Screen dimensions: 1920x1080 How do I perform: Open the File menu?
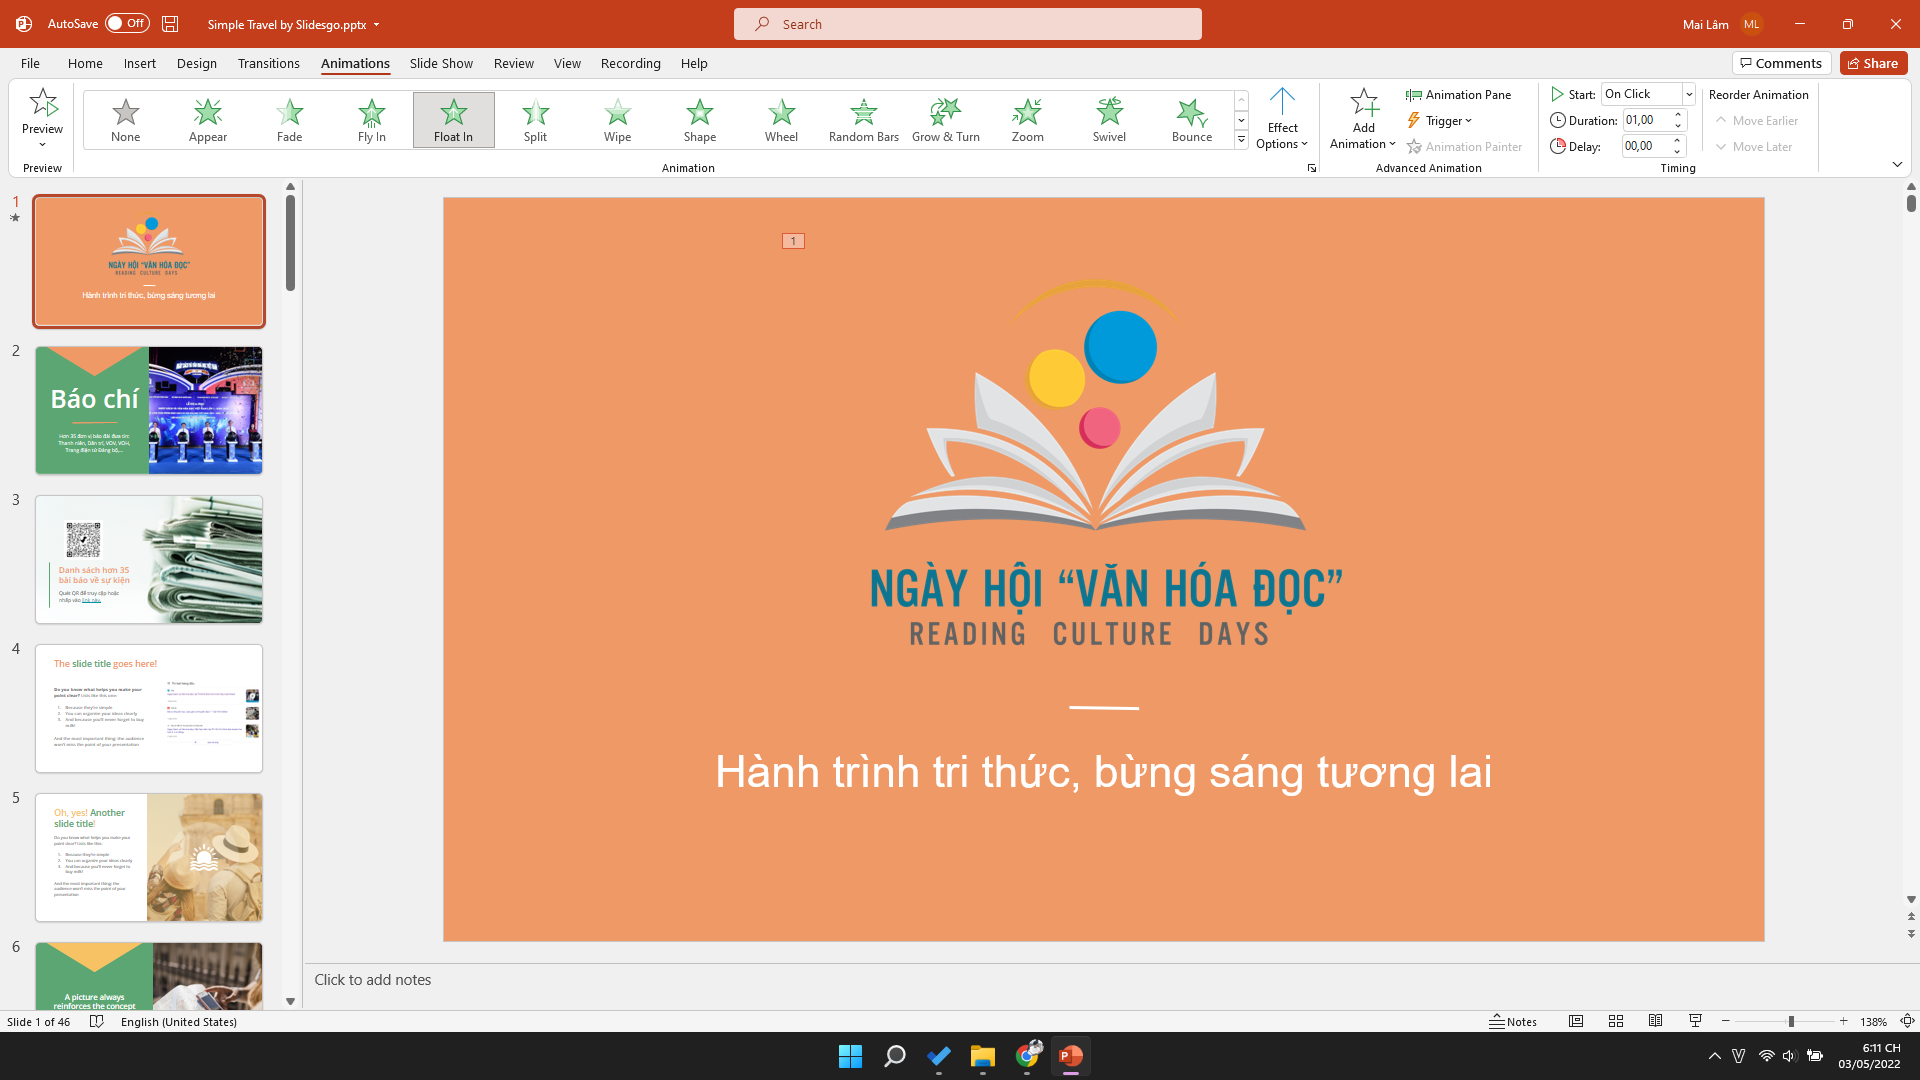coord(30,63)
